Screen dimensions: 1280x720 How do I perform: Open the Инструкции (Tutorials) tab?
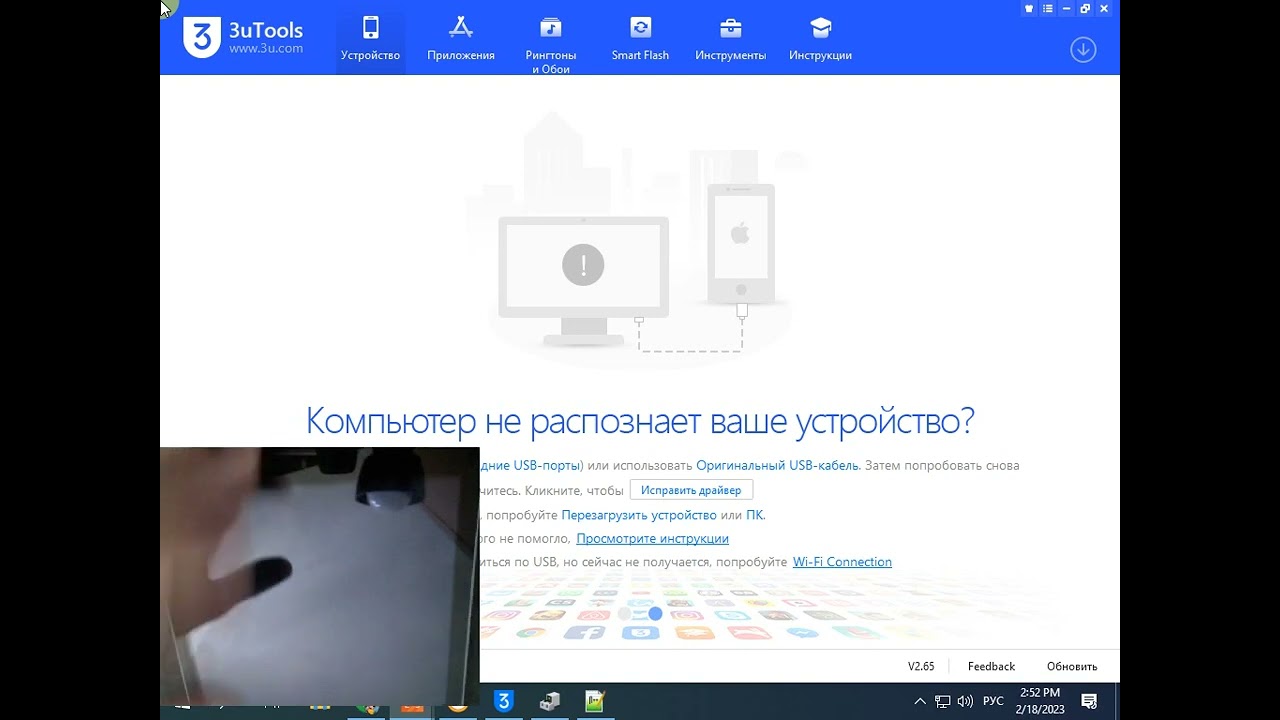pyautogui.click(x=820, y=40)
